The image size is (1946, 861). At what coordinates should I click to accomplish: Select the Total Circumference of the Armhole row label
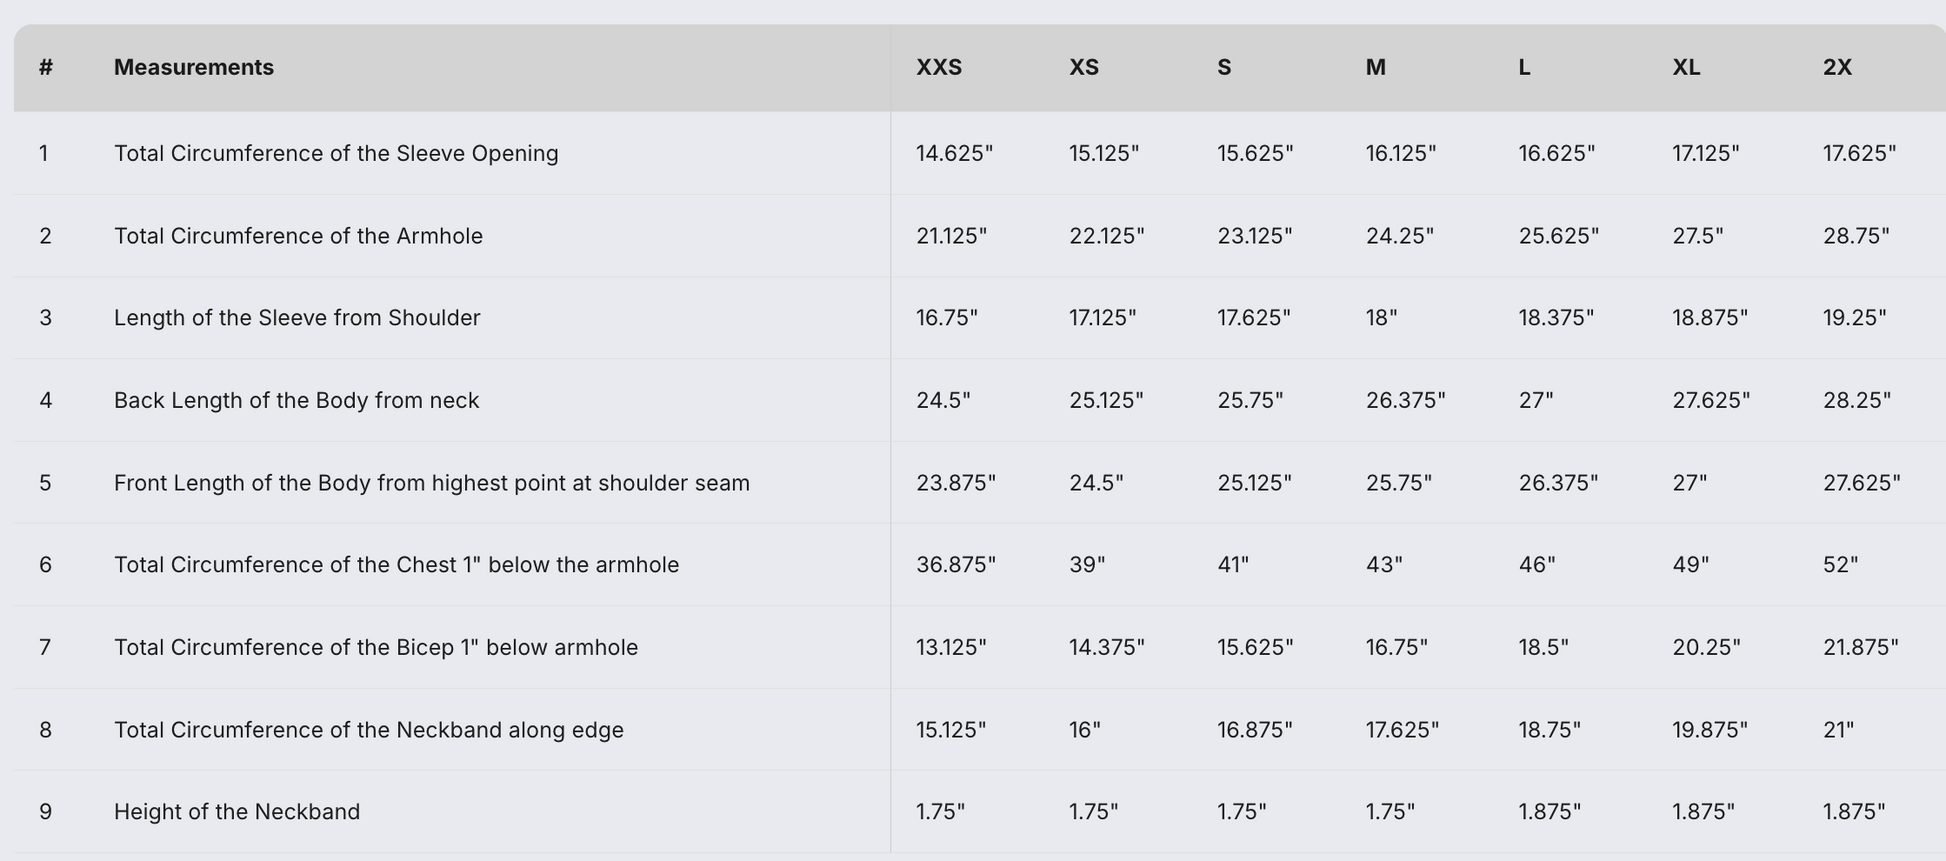click(298, 236)
